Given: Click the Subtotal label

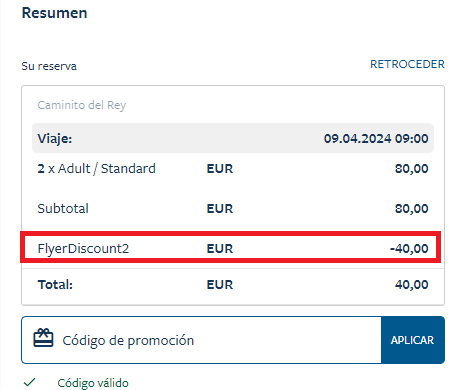Looking at the screenshot, I should [63, 209].
